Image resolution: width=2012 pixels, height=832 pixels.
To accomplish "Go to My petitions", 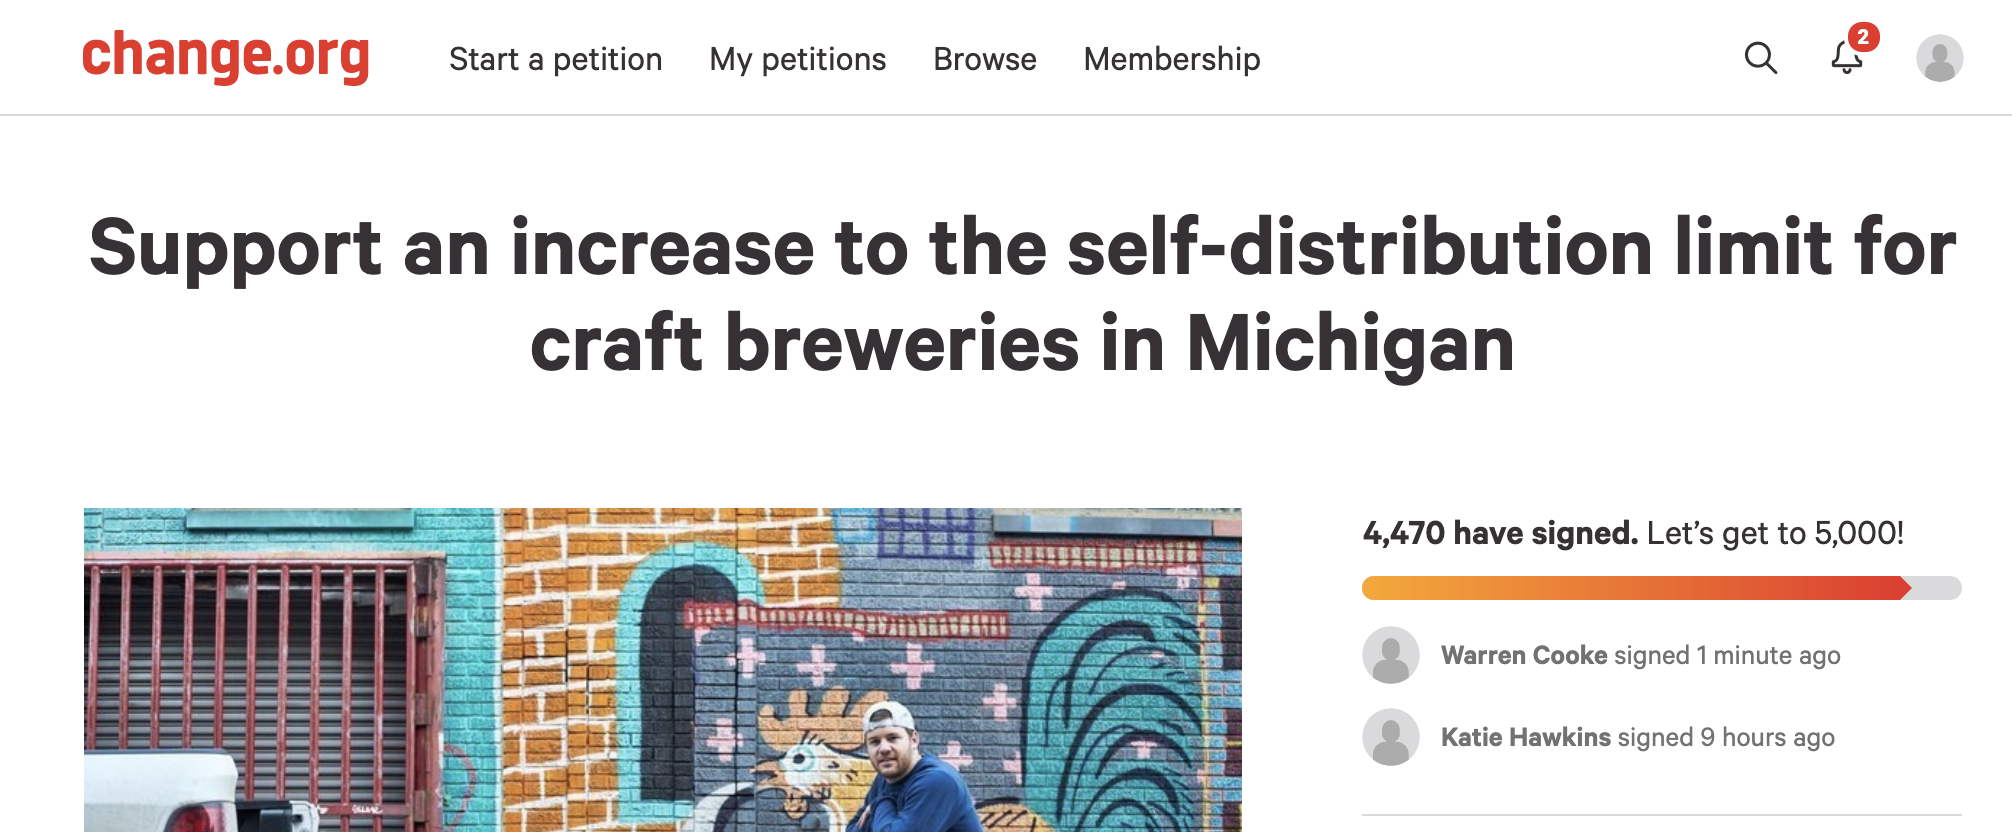I will click(x=797, y=59).
